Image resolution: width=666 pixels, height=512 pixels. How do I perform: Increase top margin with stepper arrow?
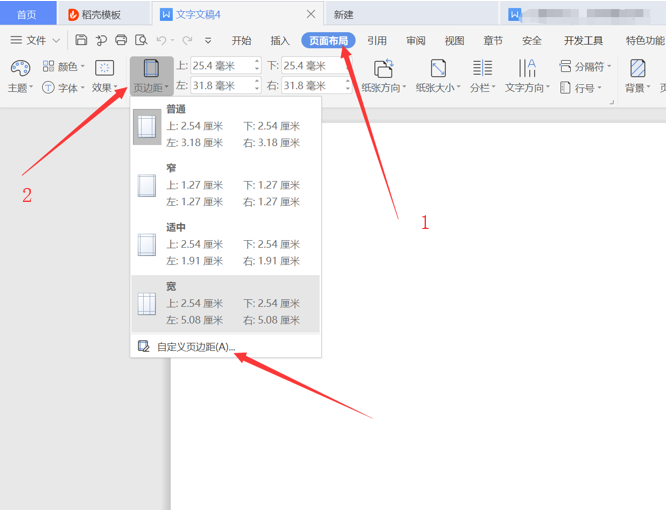coord(257,62)
